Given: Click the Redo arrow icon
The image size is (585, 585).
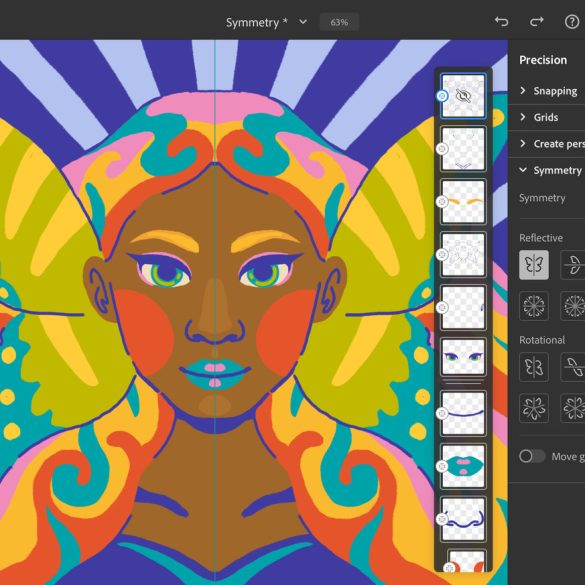Looking at the screenshot, I should pos(536,22).
